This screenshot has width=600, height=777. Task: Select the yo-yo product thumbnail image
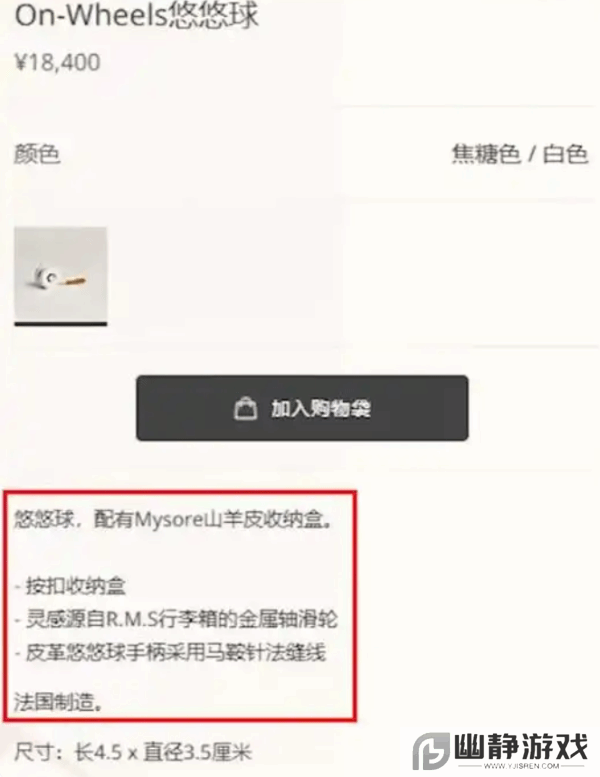(60, 274)
